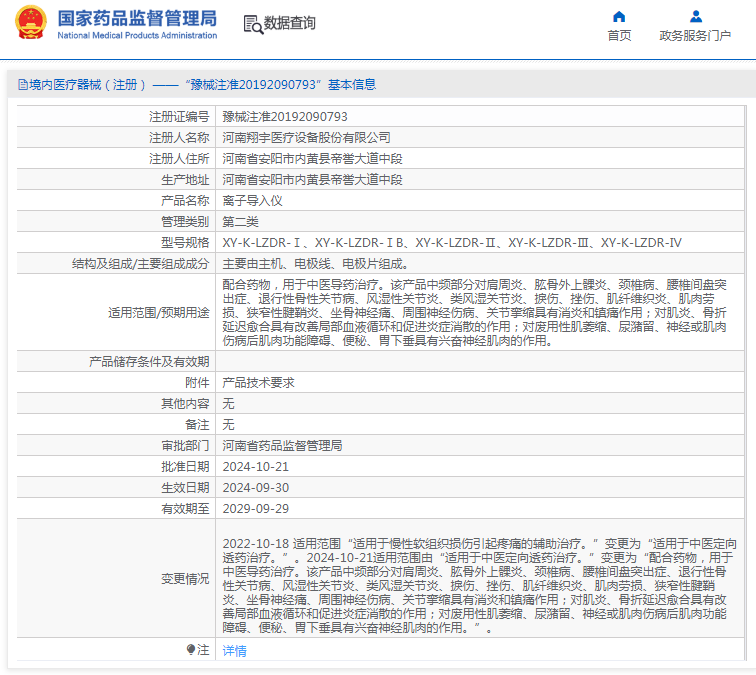
Task: Open the 数据查询 search icon
Action: (253, 24)
